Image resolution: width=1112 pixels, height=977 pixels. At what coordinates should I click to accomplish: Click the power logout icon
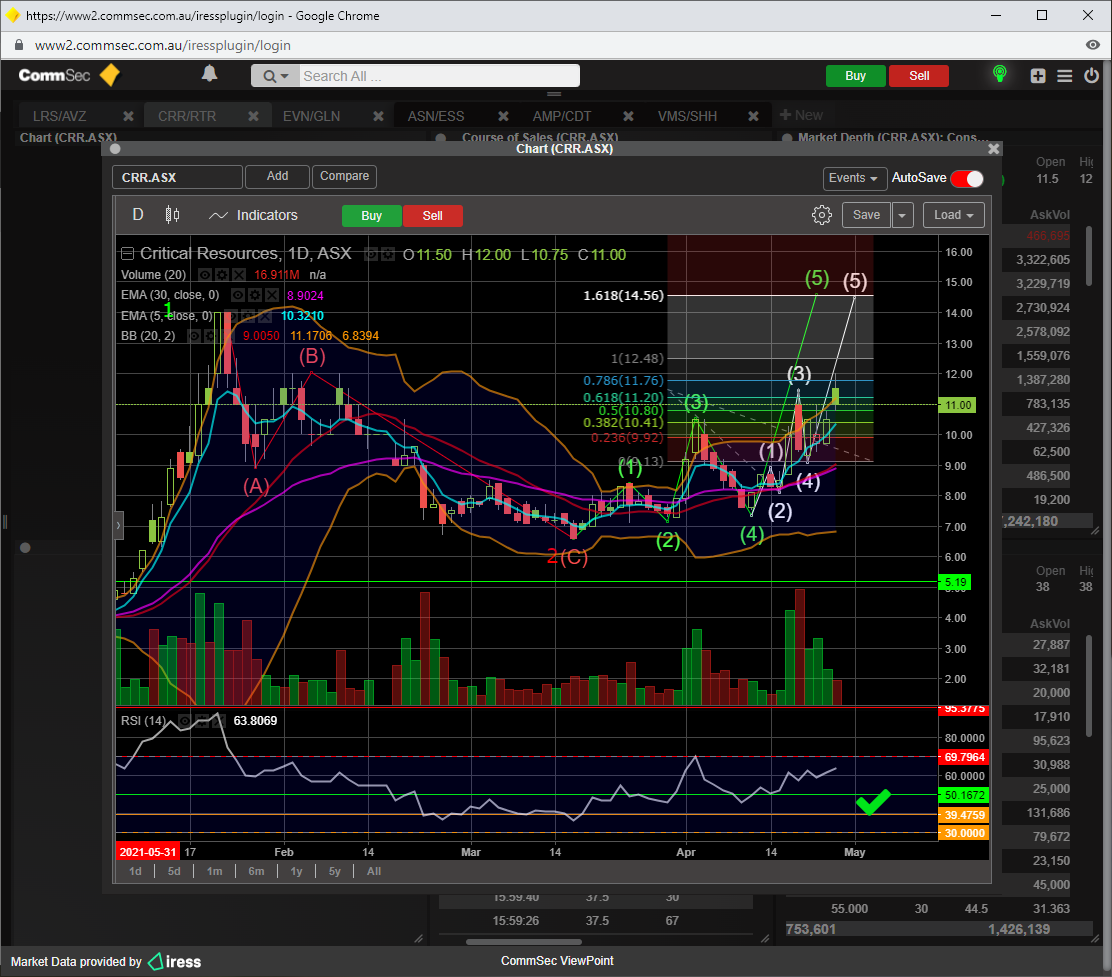[x=1091, y=75]
